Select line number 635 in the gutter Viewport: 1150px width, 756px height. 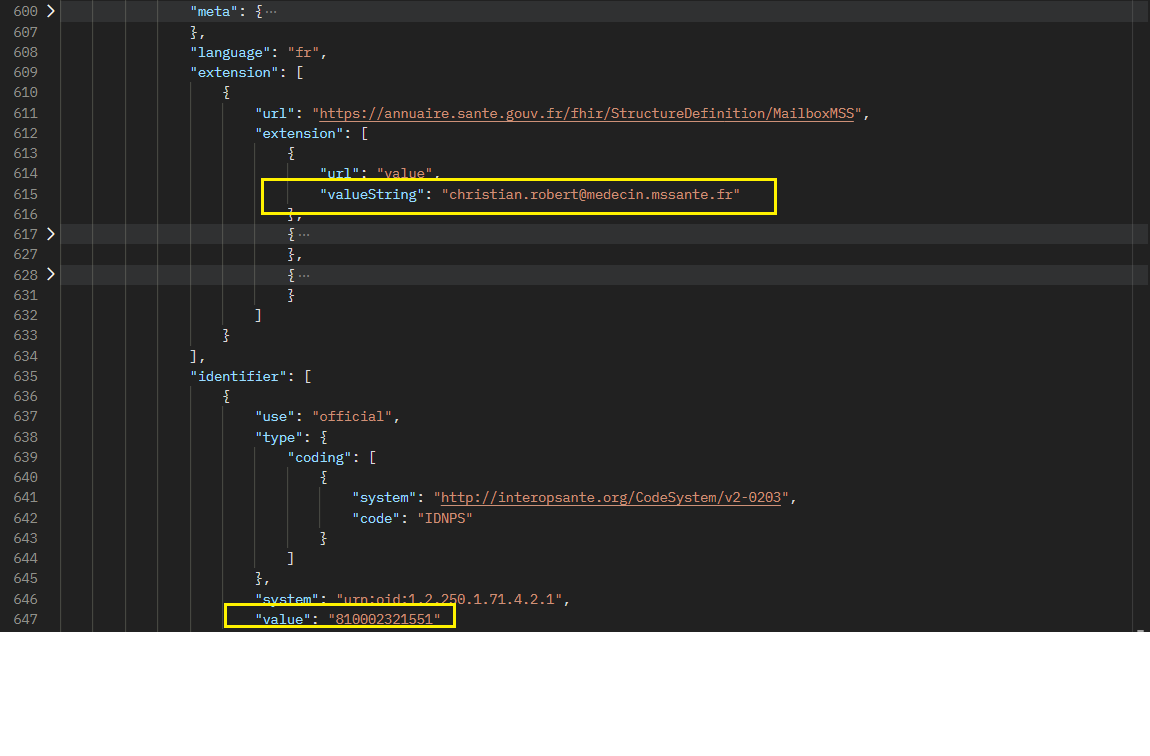[x=26, y=376]
